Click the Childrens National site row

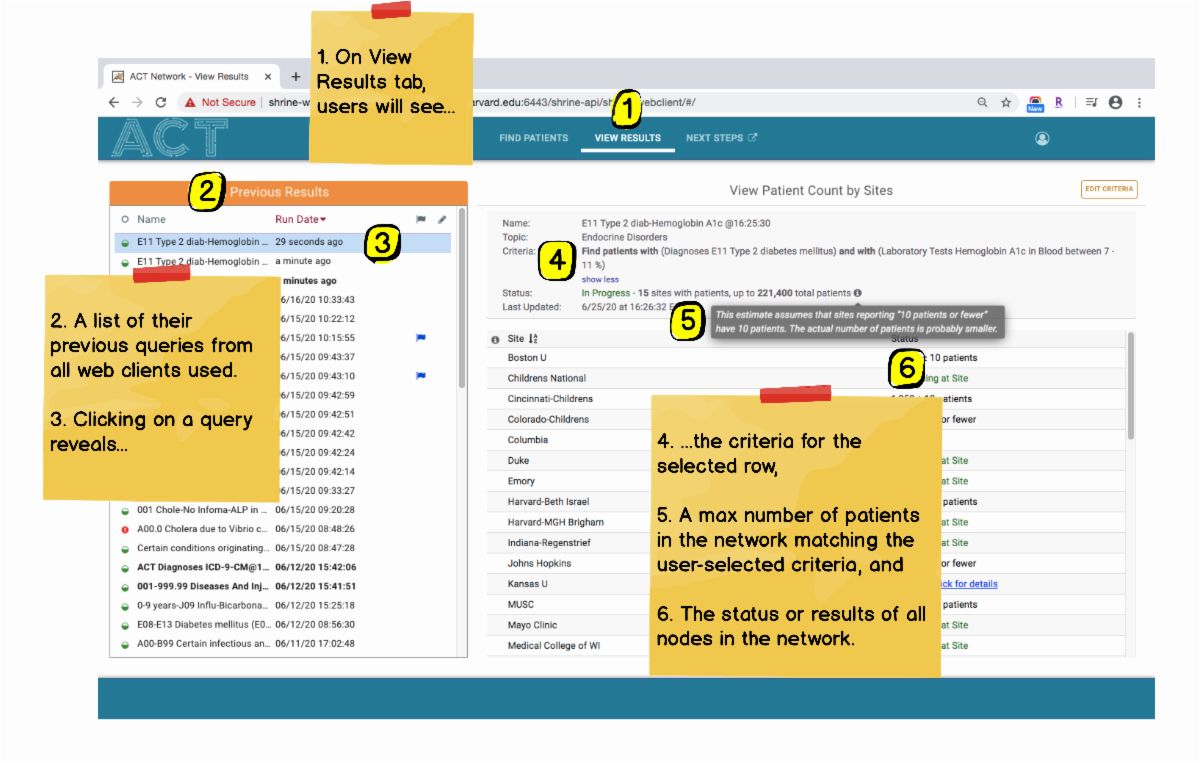808,378
